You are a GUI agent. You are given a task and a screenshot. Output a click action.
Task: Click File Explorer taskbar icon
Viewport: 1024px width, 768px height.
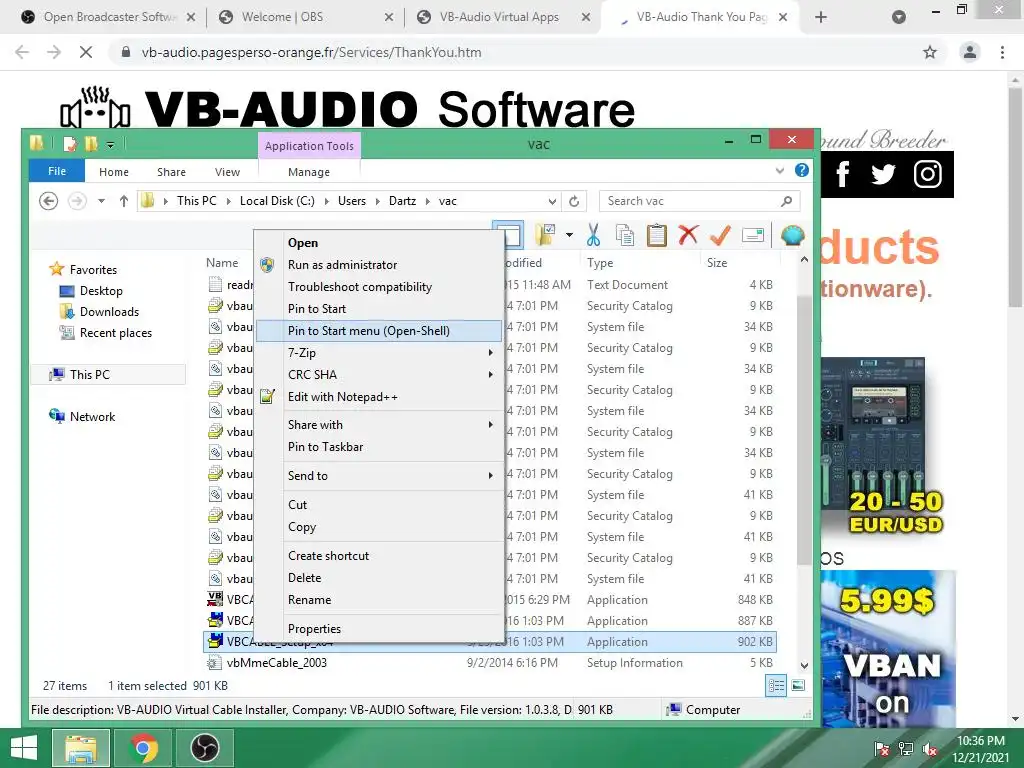tap(81, 748)
